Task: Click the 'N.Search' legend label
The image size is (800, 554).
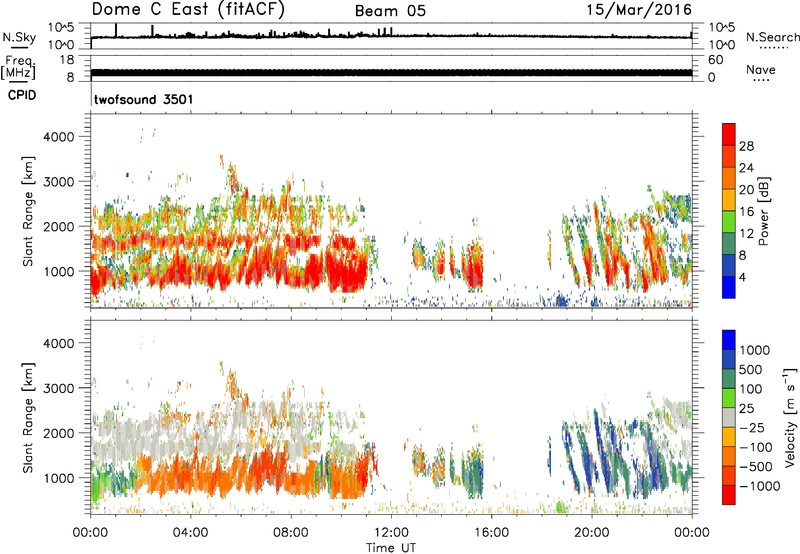Action: [x=773, y=37]
